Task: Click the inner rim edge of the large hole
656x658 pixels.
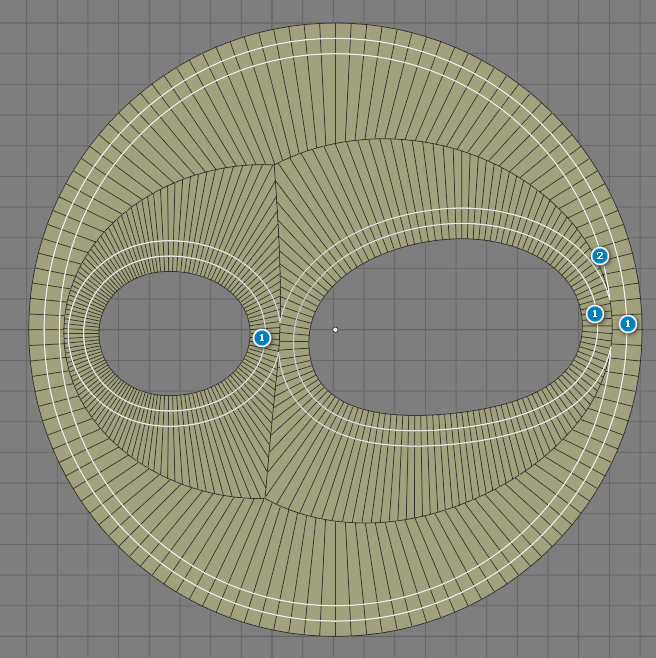Action: click(440, 240)
